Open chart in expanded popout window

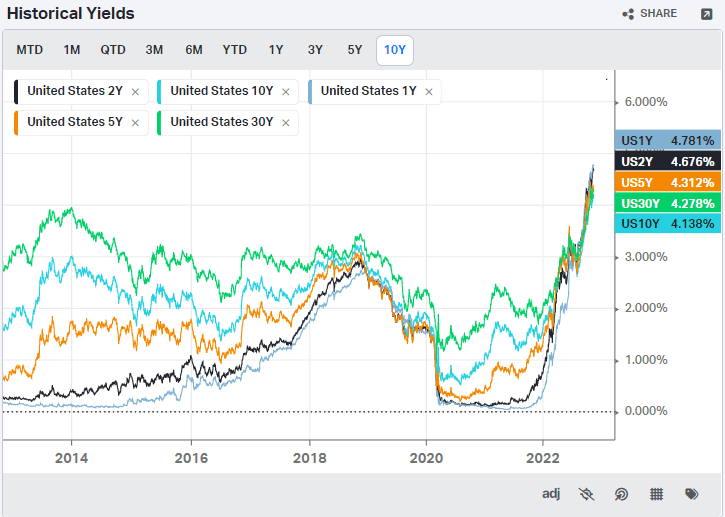[707, 14]
